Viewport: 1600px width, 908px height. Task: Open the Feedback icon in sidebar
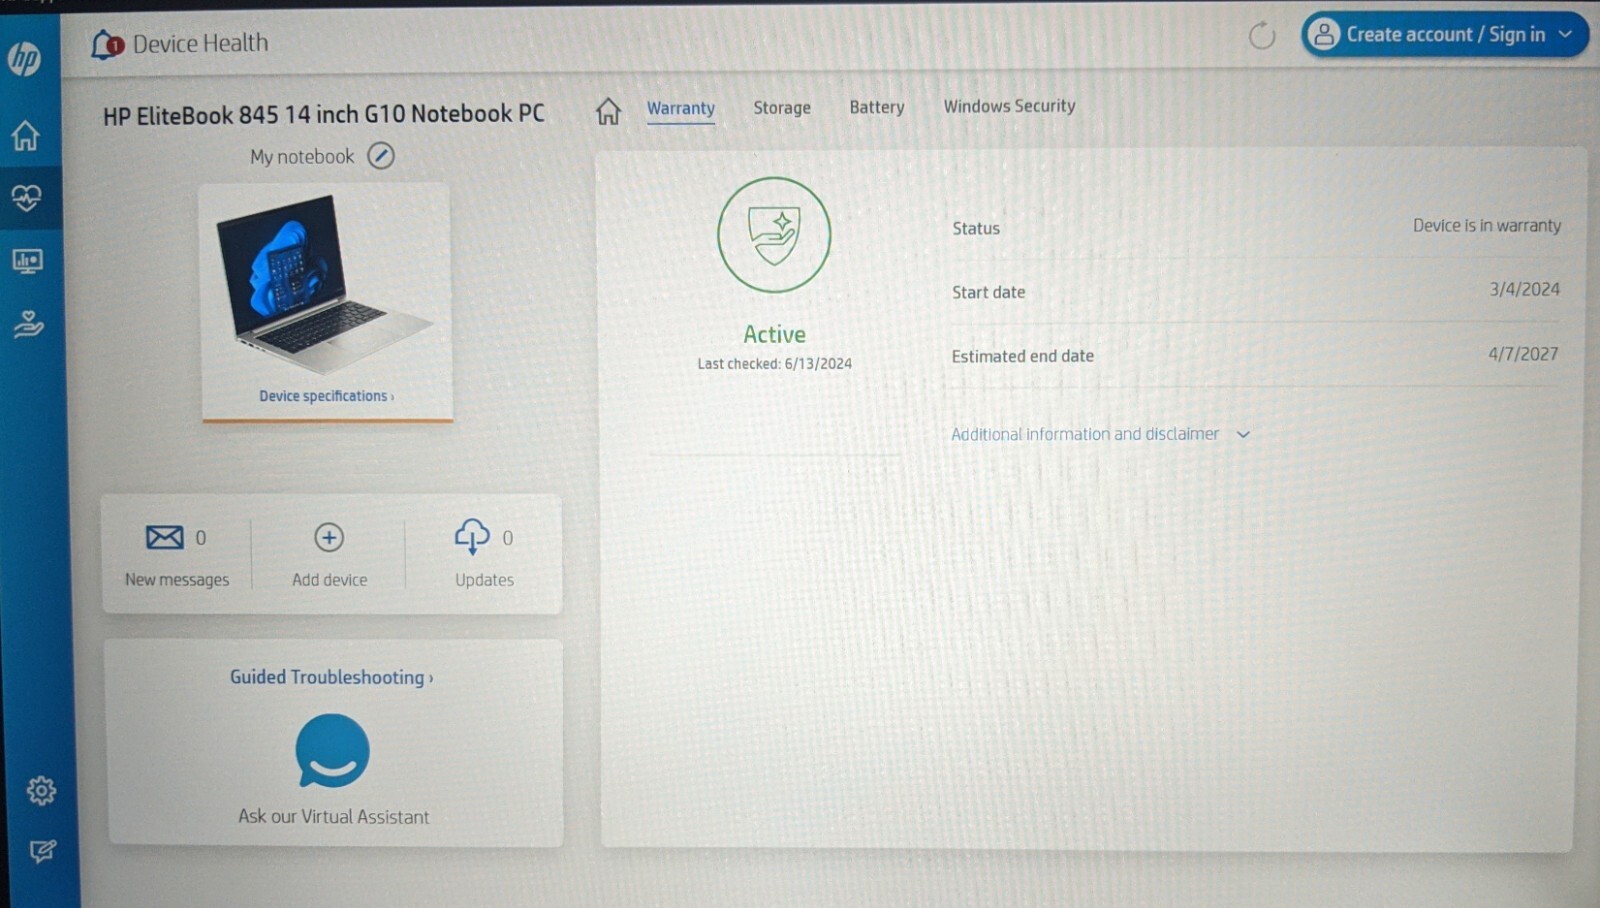[x=42, y=851]
